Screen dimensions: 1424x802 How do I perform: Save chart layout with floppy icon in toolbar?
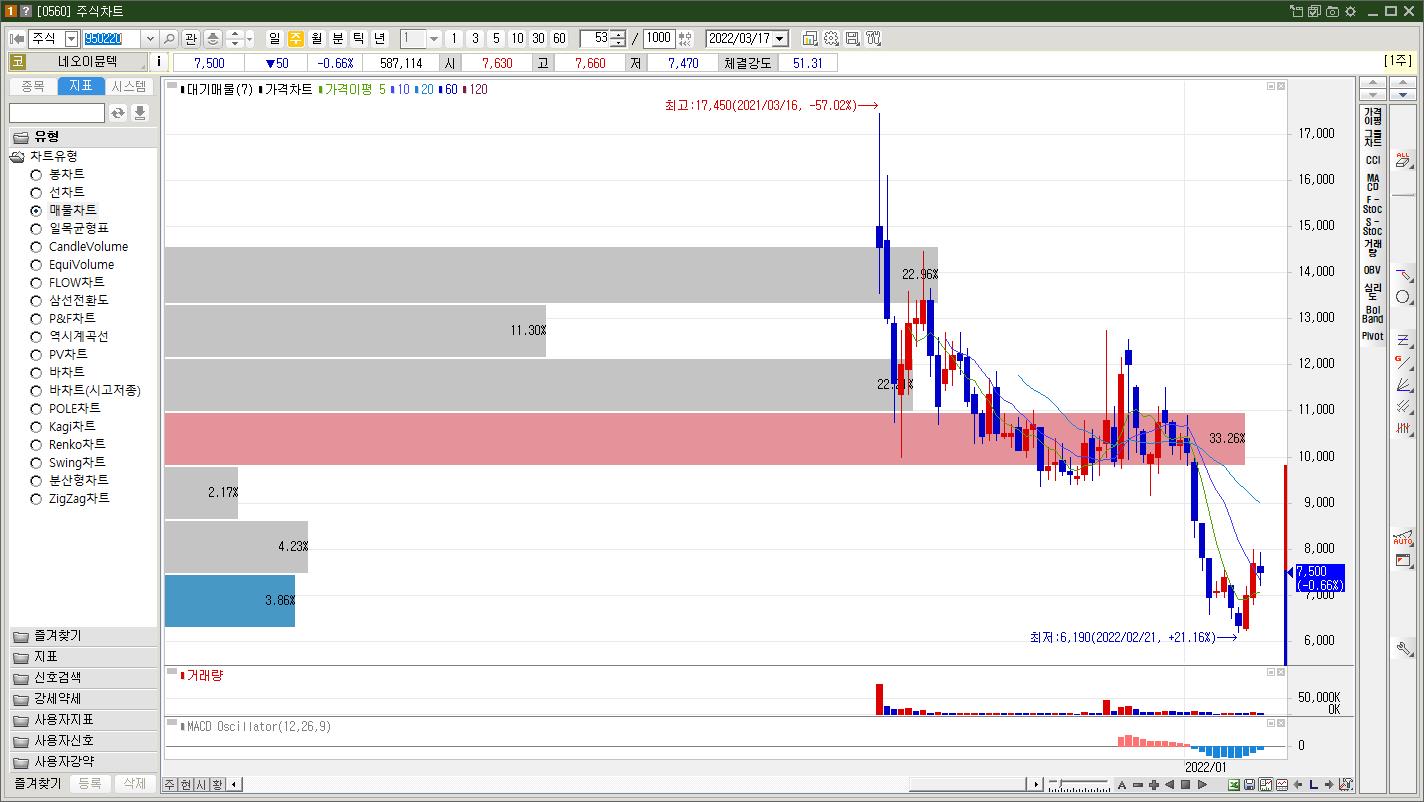(x=852, y=39)
